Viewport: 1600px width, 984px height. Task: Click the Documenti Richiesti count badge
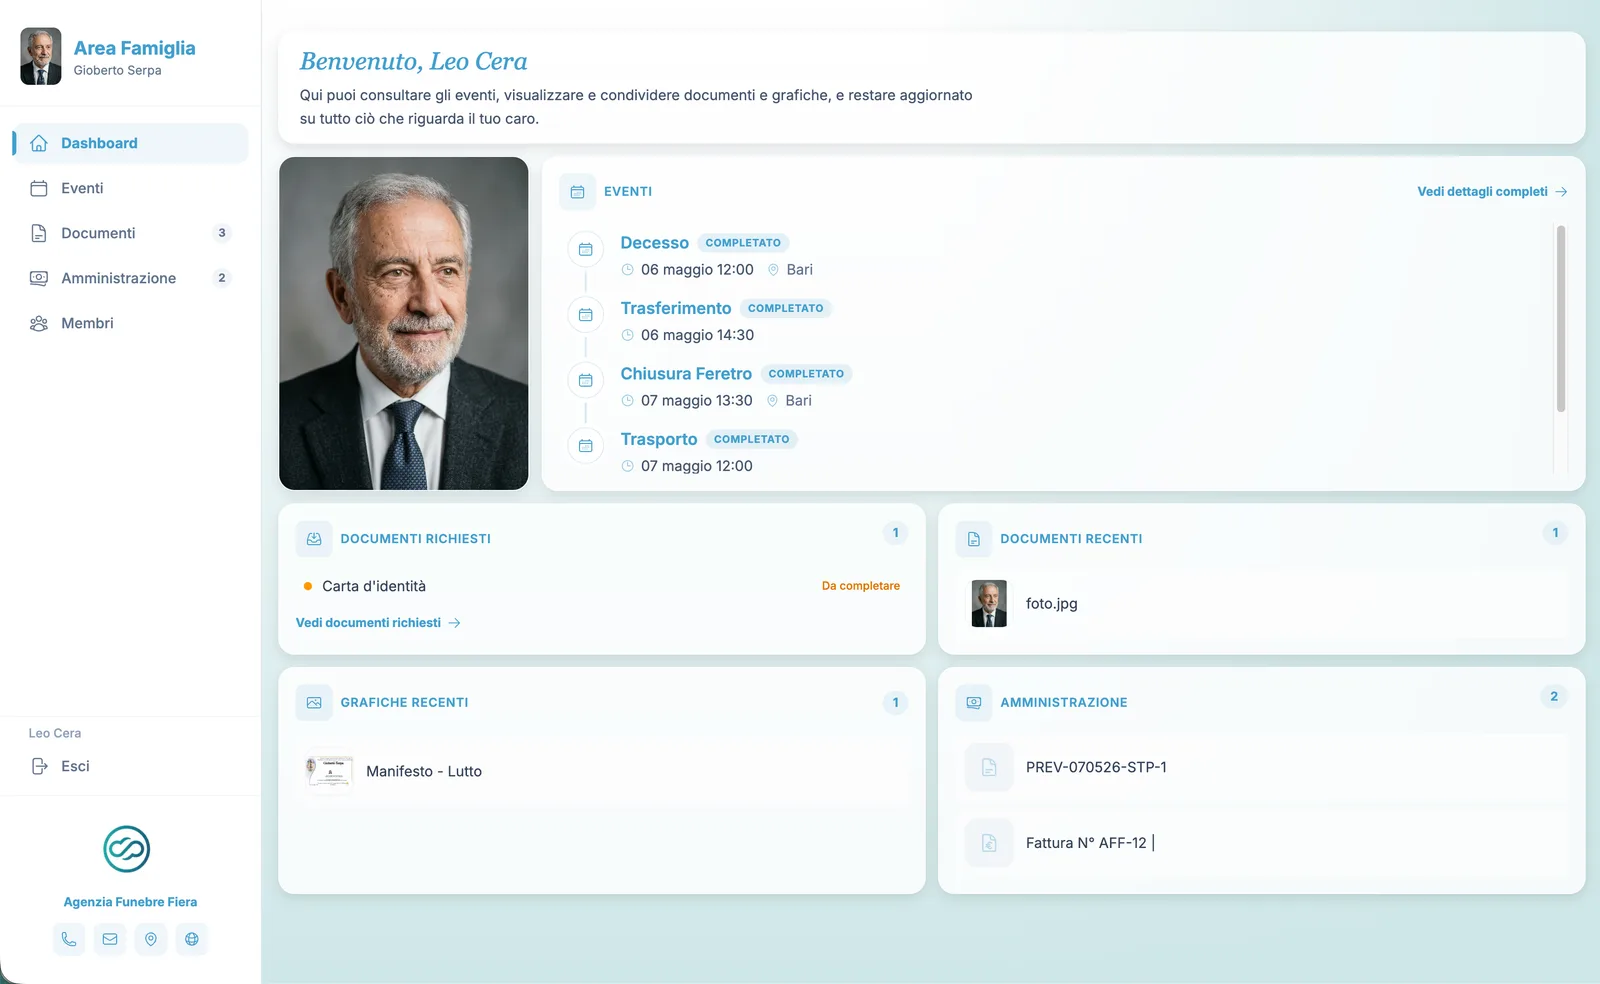(x=895, y=533)
